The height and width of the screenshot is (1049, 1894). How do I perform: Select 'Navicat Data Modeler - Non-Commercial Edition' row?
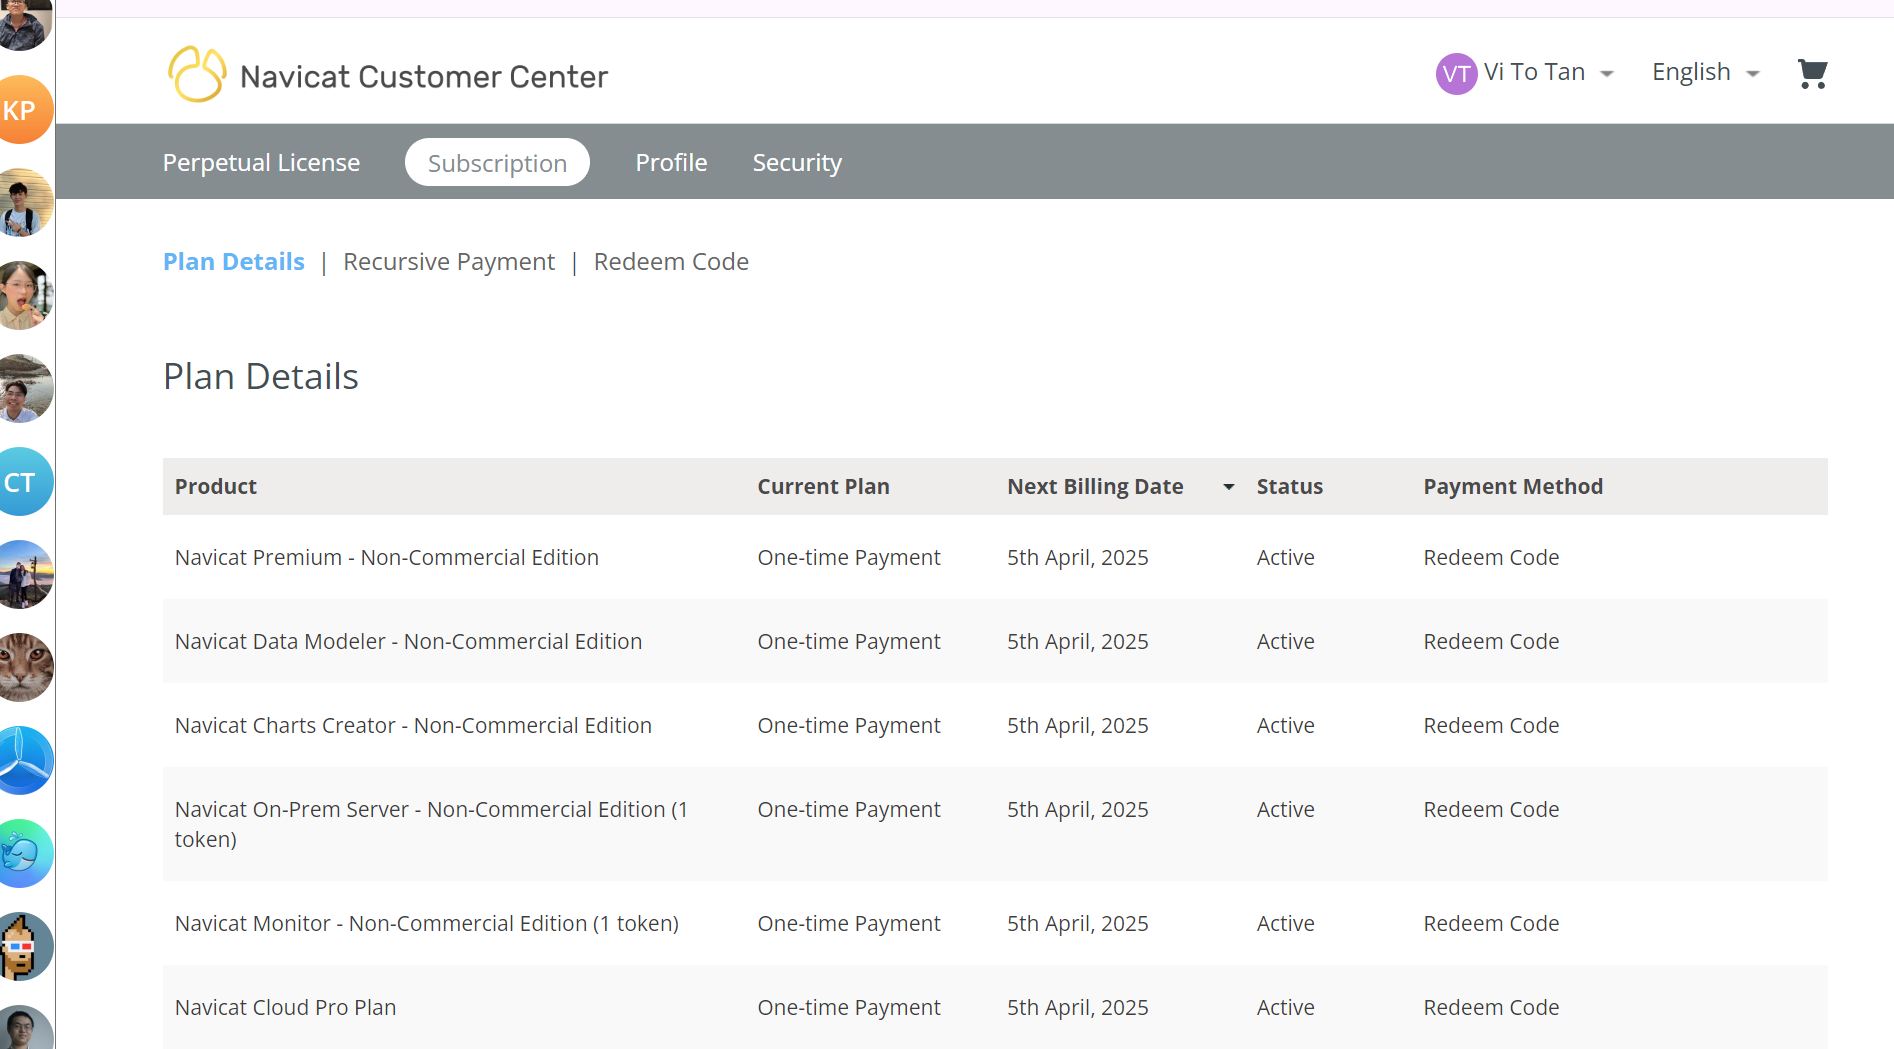click(x=995, y=641)
